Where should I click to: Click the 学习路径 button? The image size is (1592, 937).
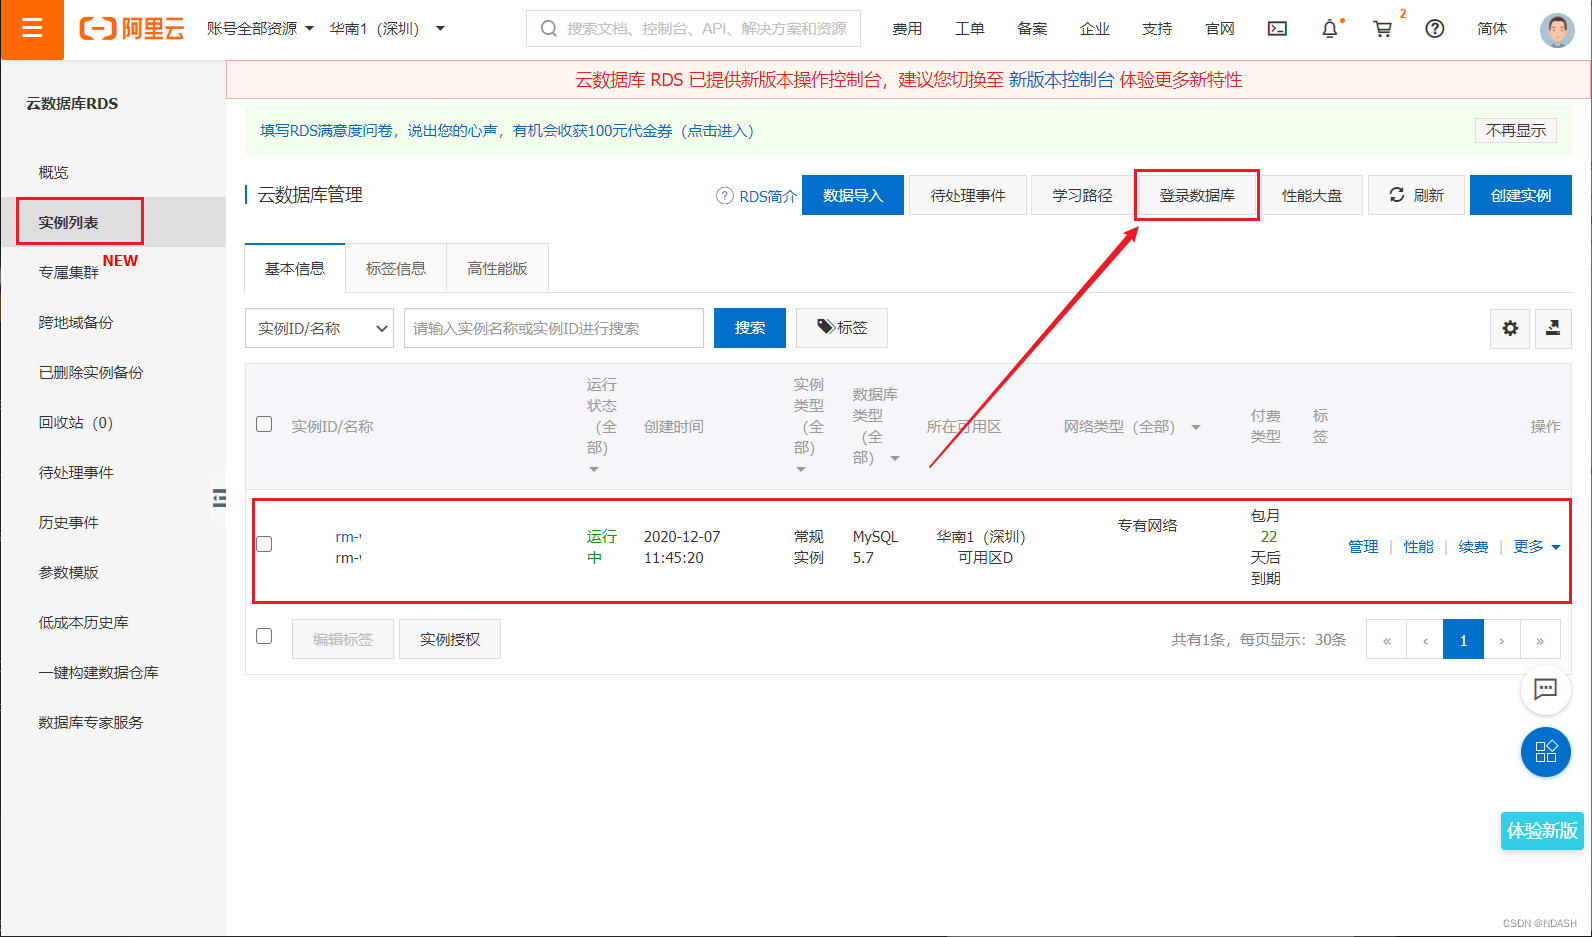click(1082, 195)
